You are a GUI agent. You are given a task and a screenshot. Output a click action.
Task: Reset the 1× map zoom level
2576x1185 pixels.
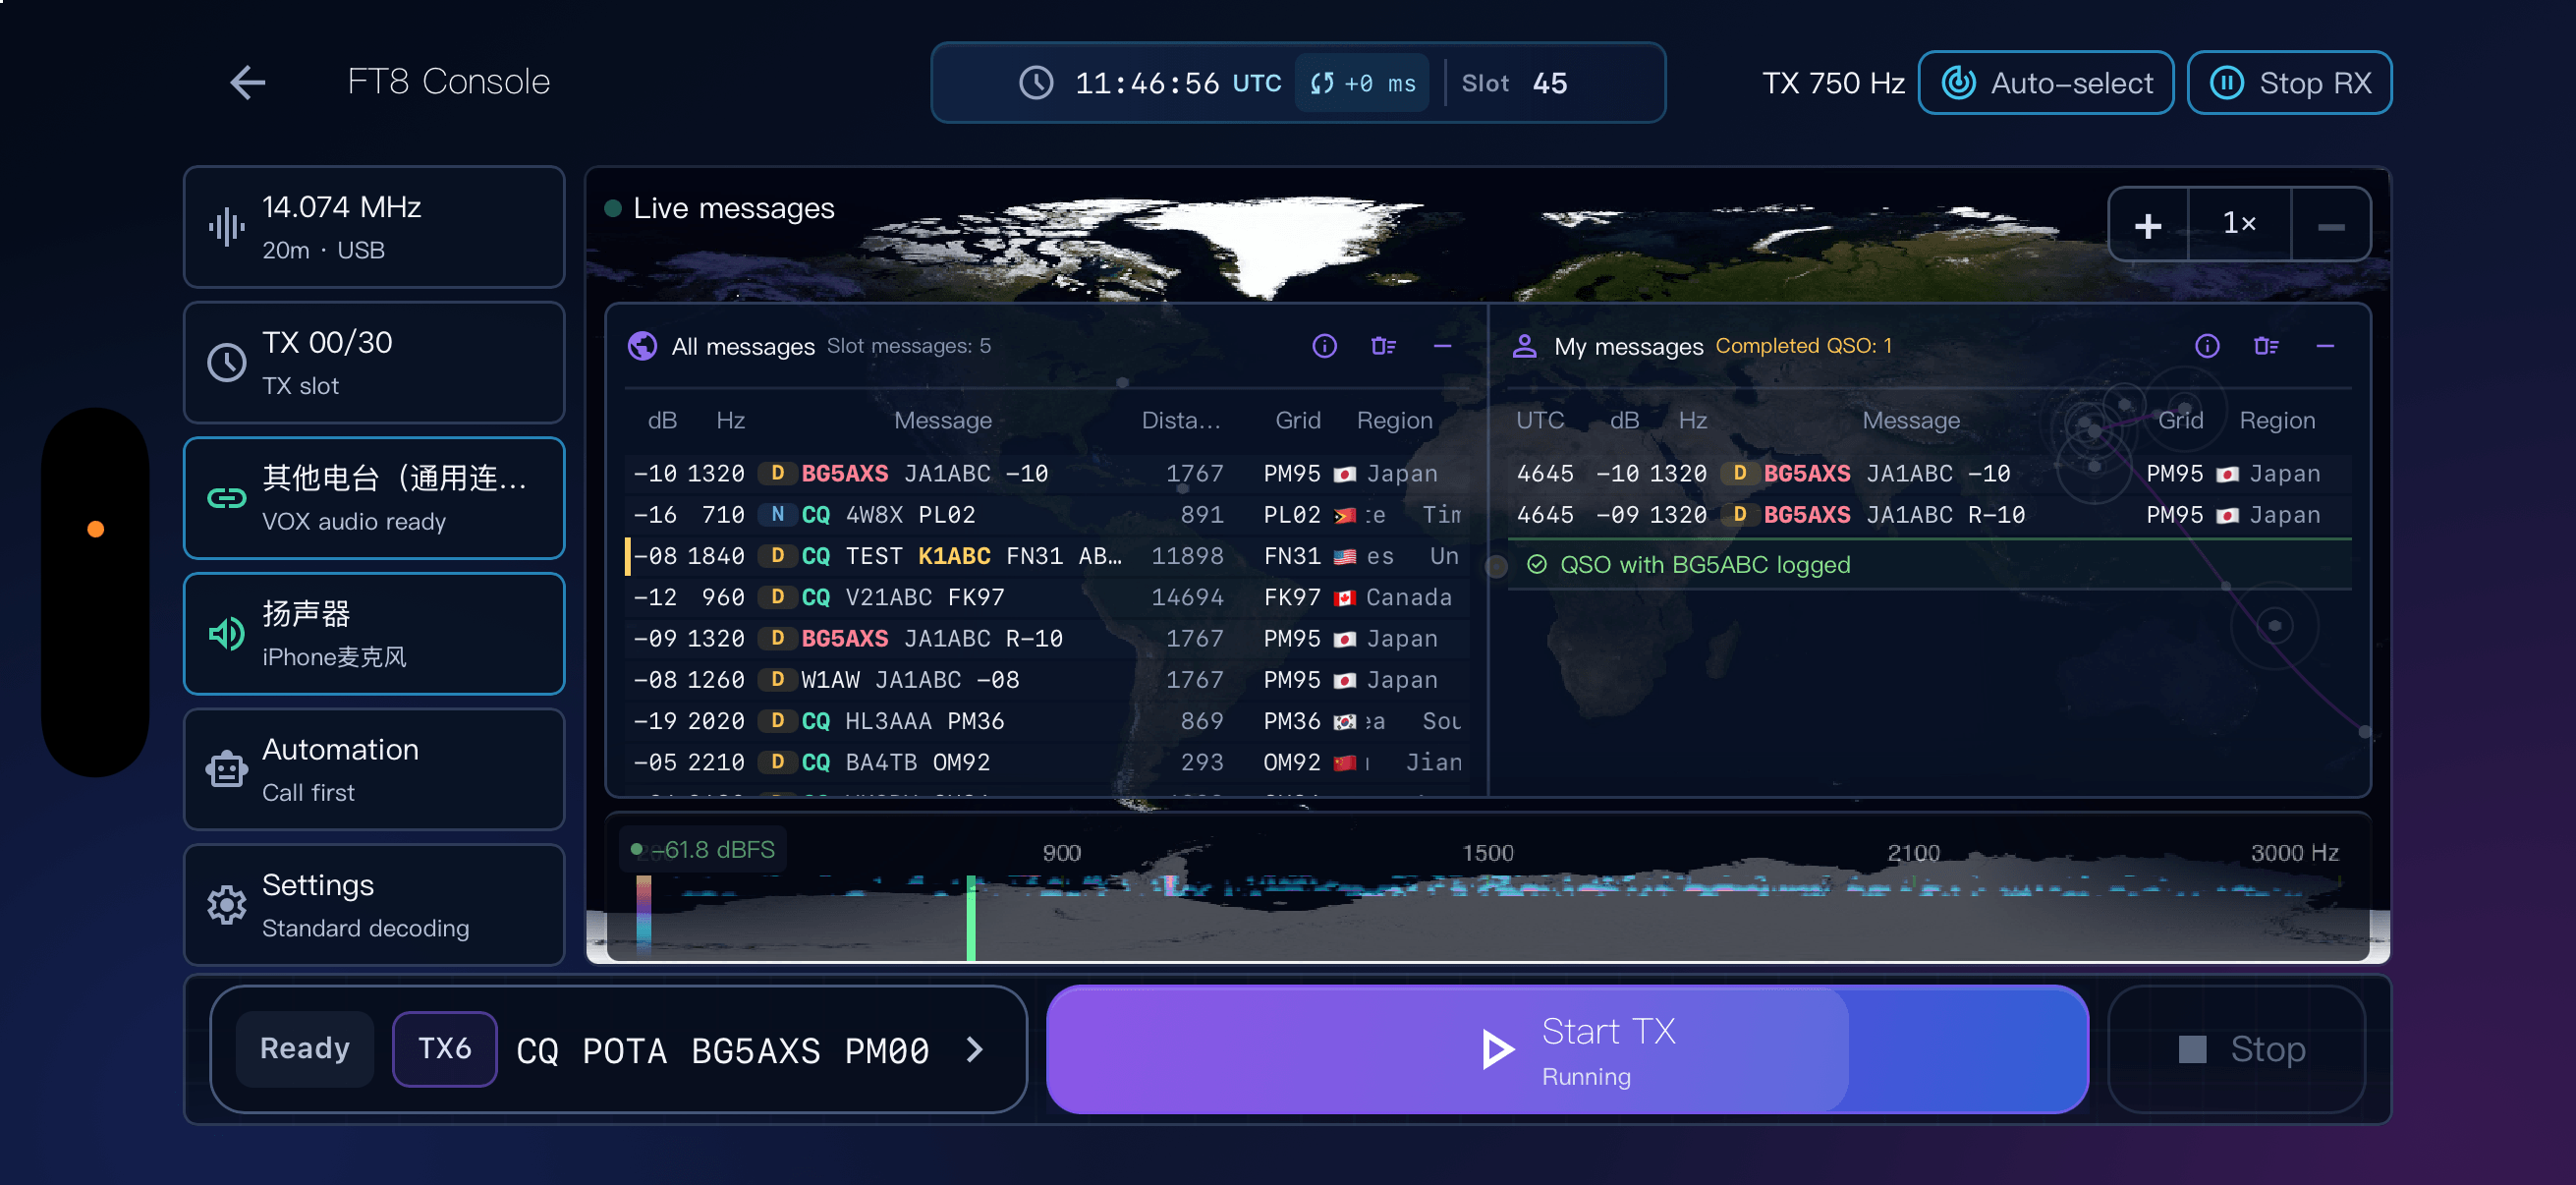[2239, 224]
